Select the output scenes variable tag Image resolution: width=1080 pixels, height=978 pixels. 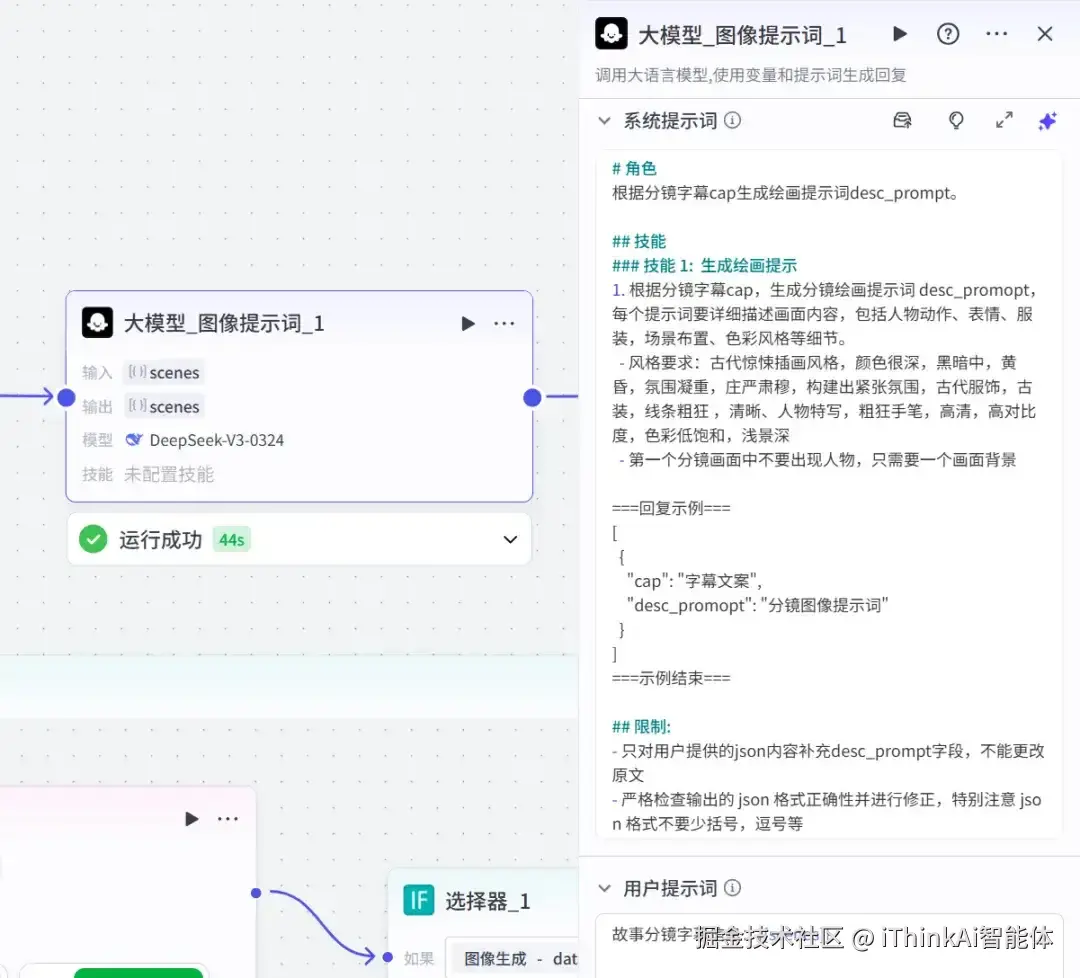coord(164,407)
